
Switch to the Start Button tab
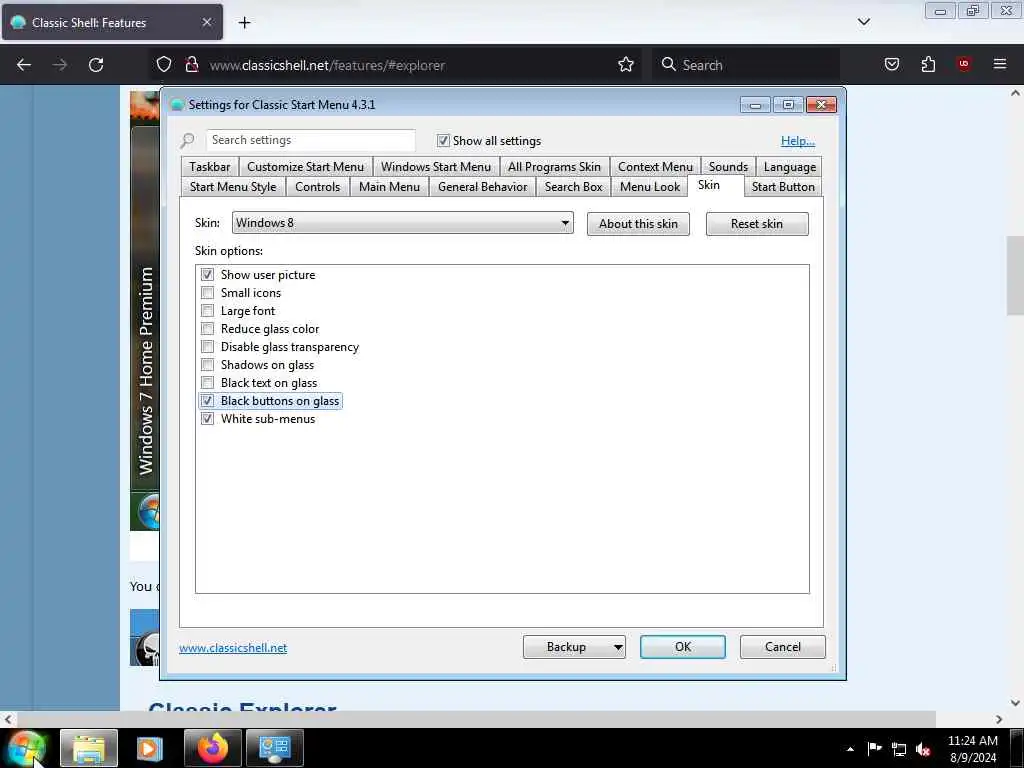[783, 187]
